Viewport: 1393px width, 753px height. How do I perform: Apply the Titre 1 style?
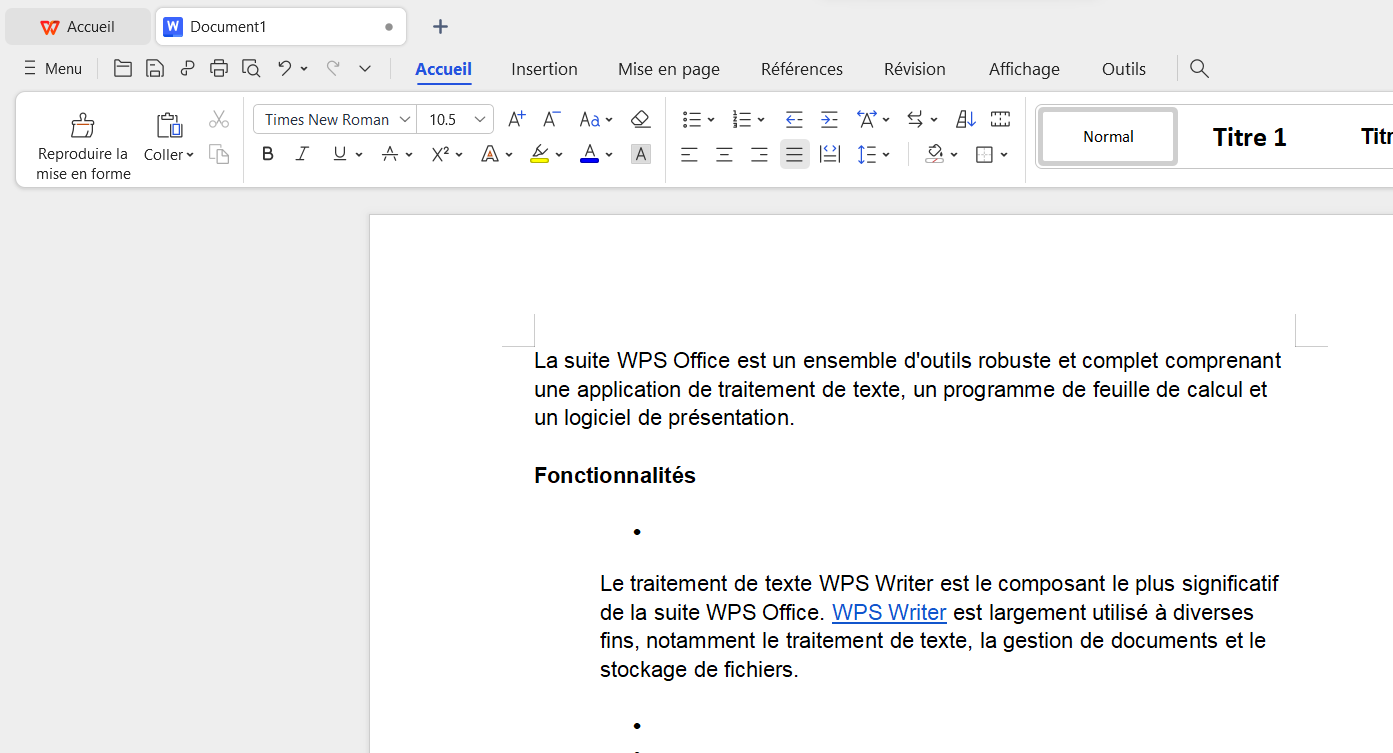click(1249, 137)
